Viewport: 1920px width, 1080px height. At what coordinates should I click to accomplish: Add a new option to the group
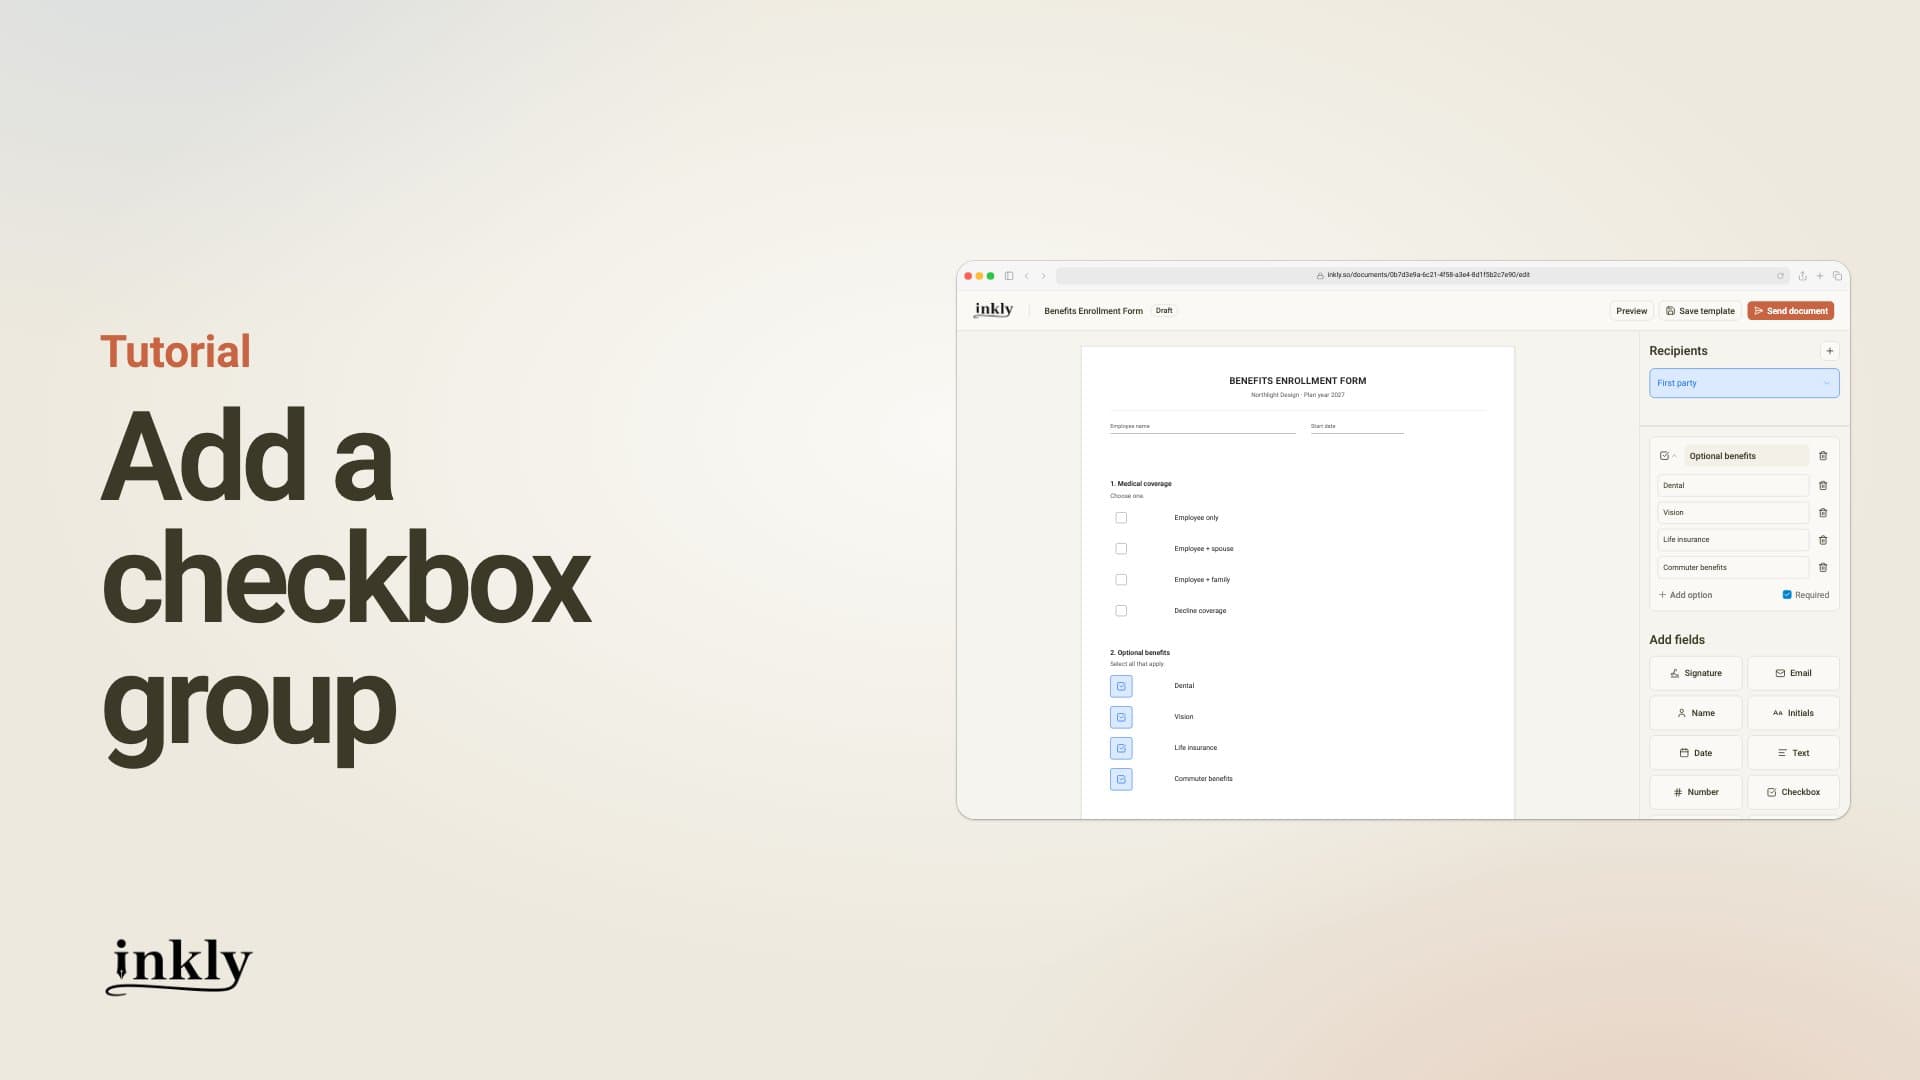(x=1686, y=595)
